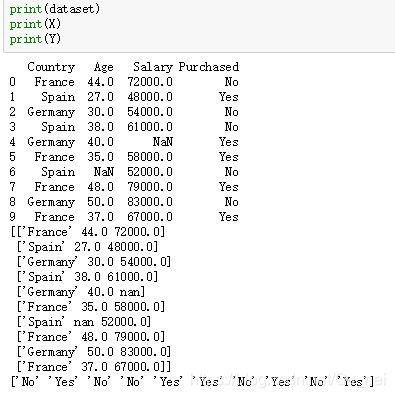The width and height of the screenshot is (395, 398).
Task: Click Salary 52000.0 in dataframe row 6
Action: (150, 172)
